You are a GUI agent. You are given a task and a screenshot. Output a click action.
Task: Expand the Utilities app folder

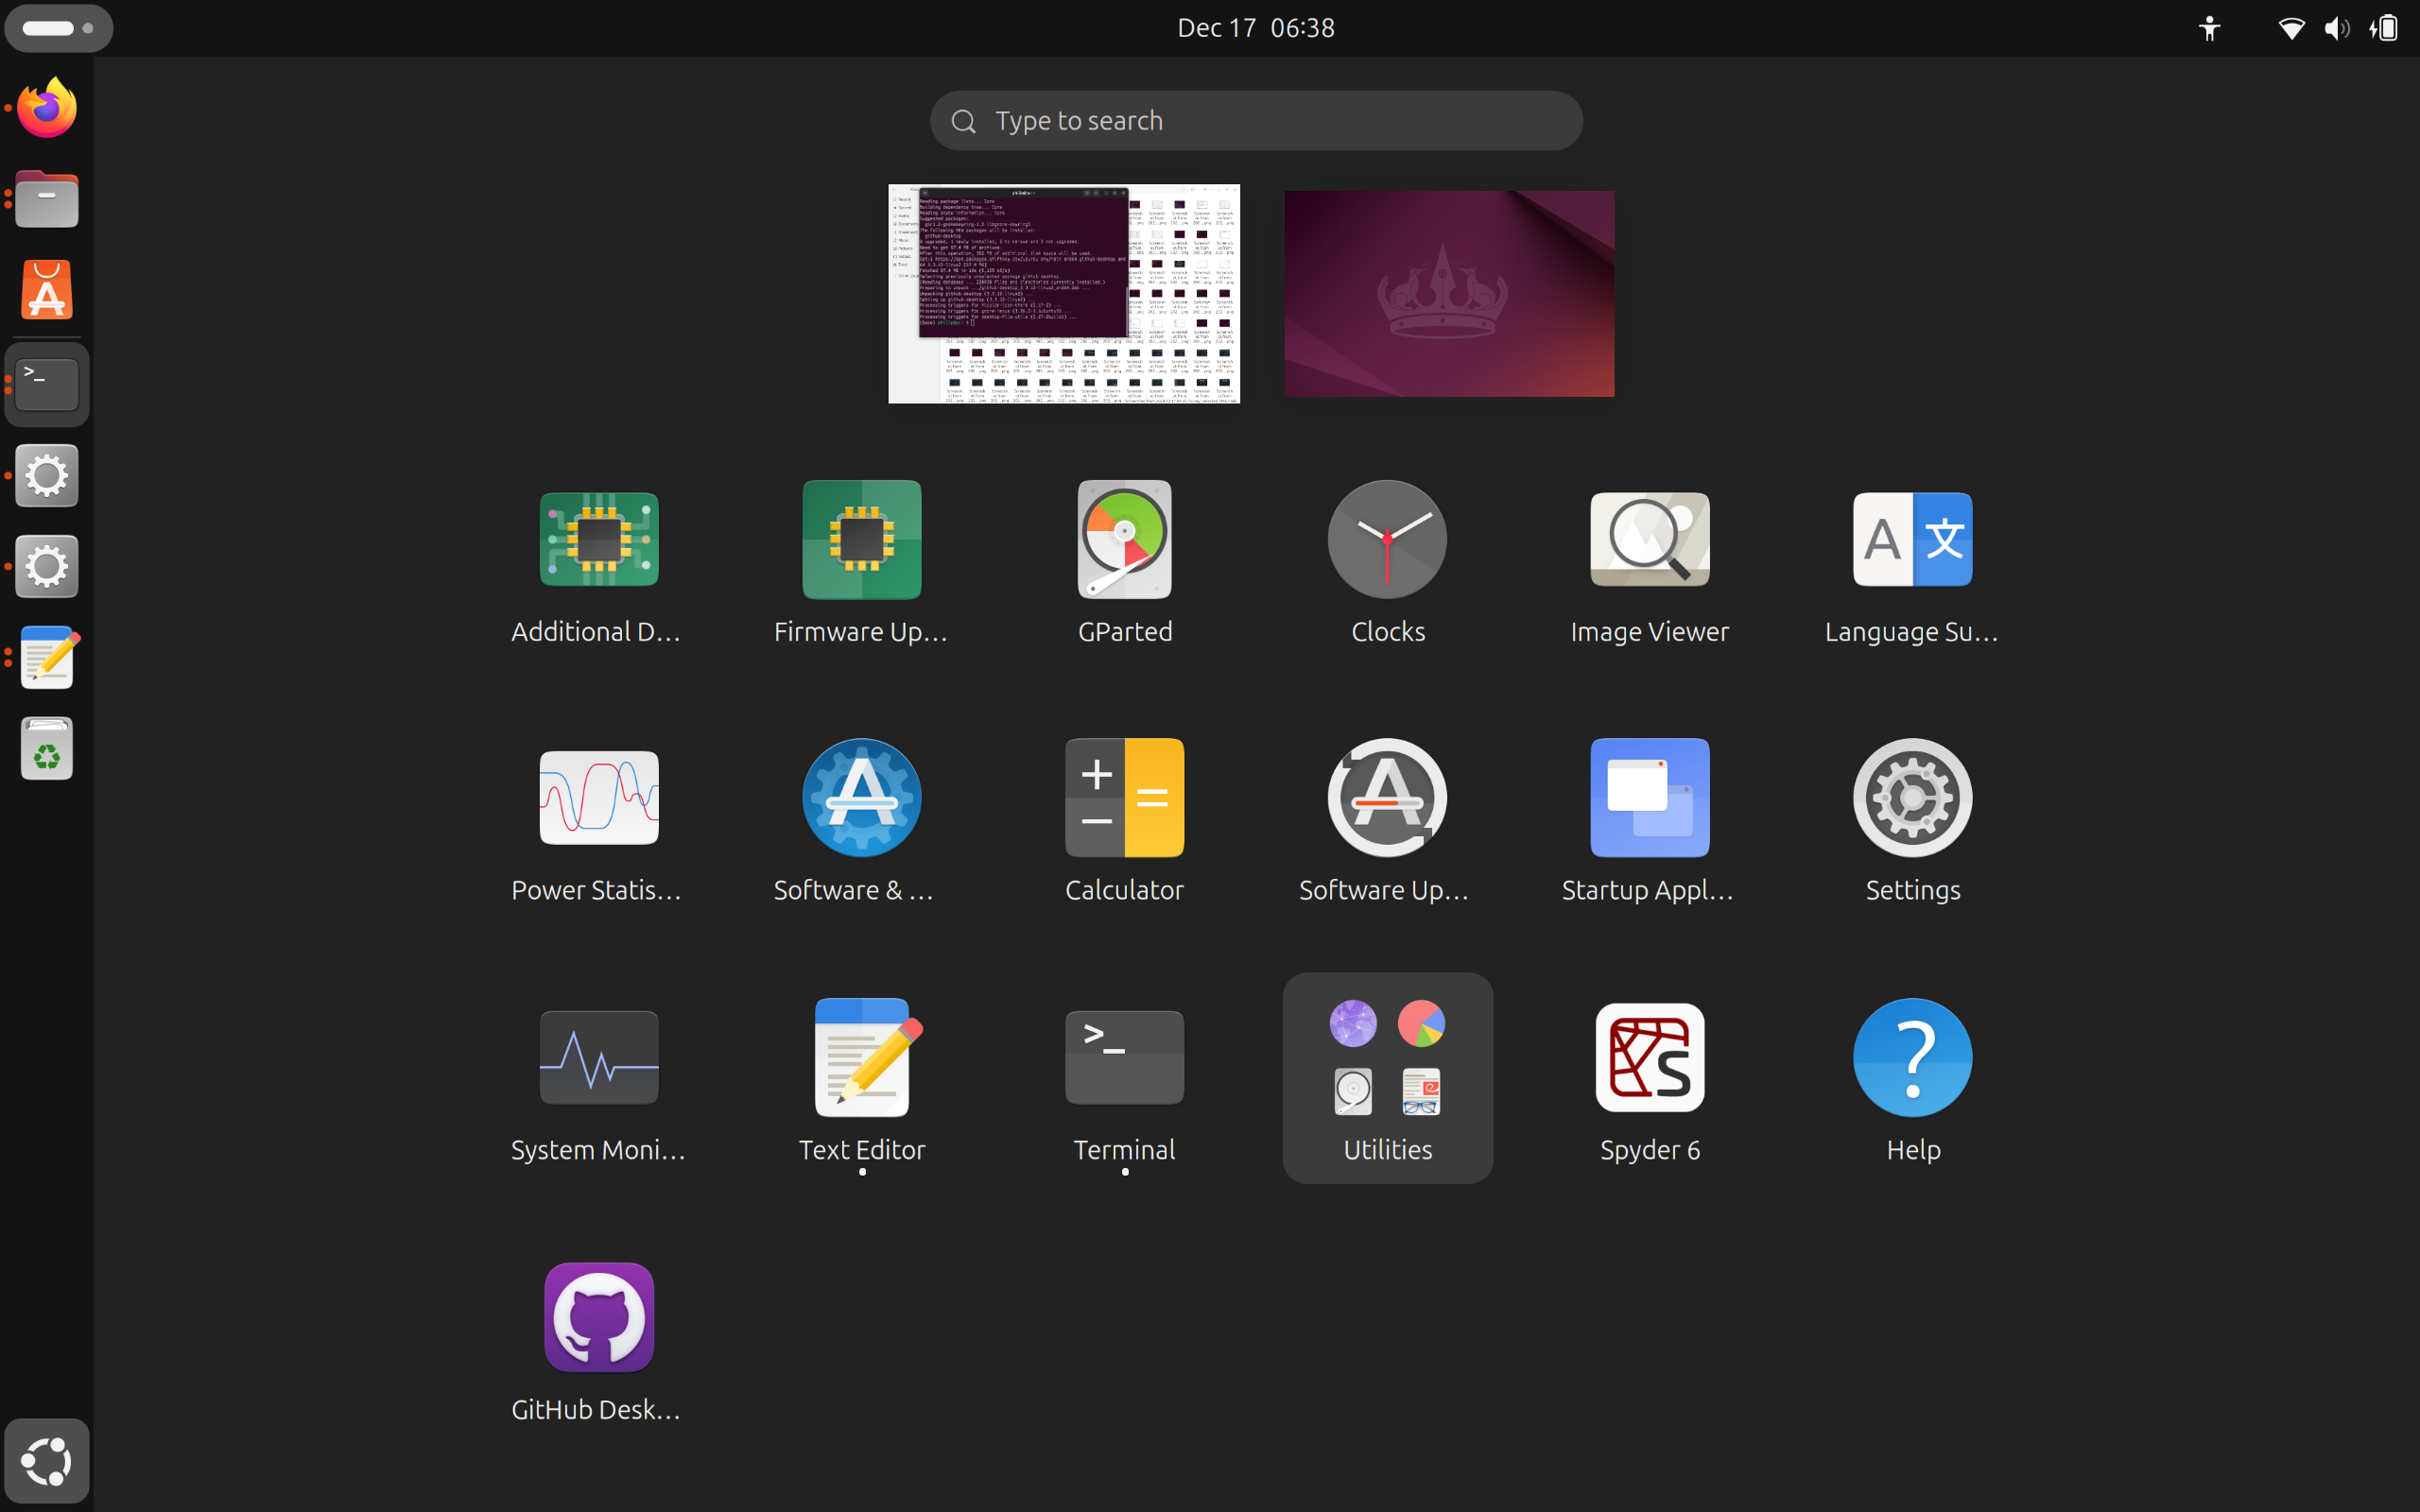(1387, 1076)
